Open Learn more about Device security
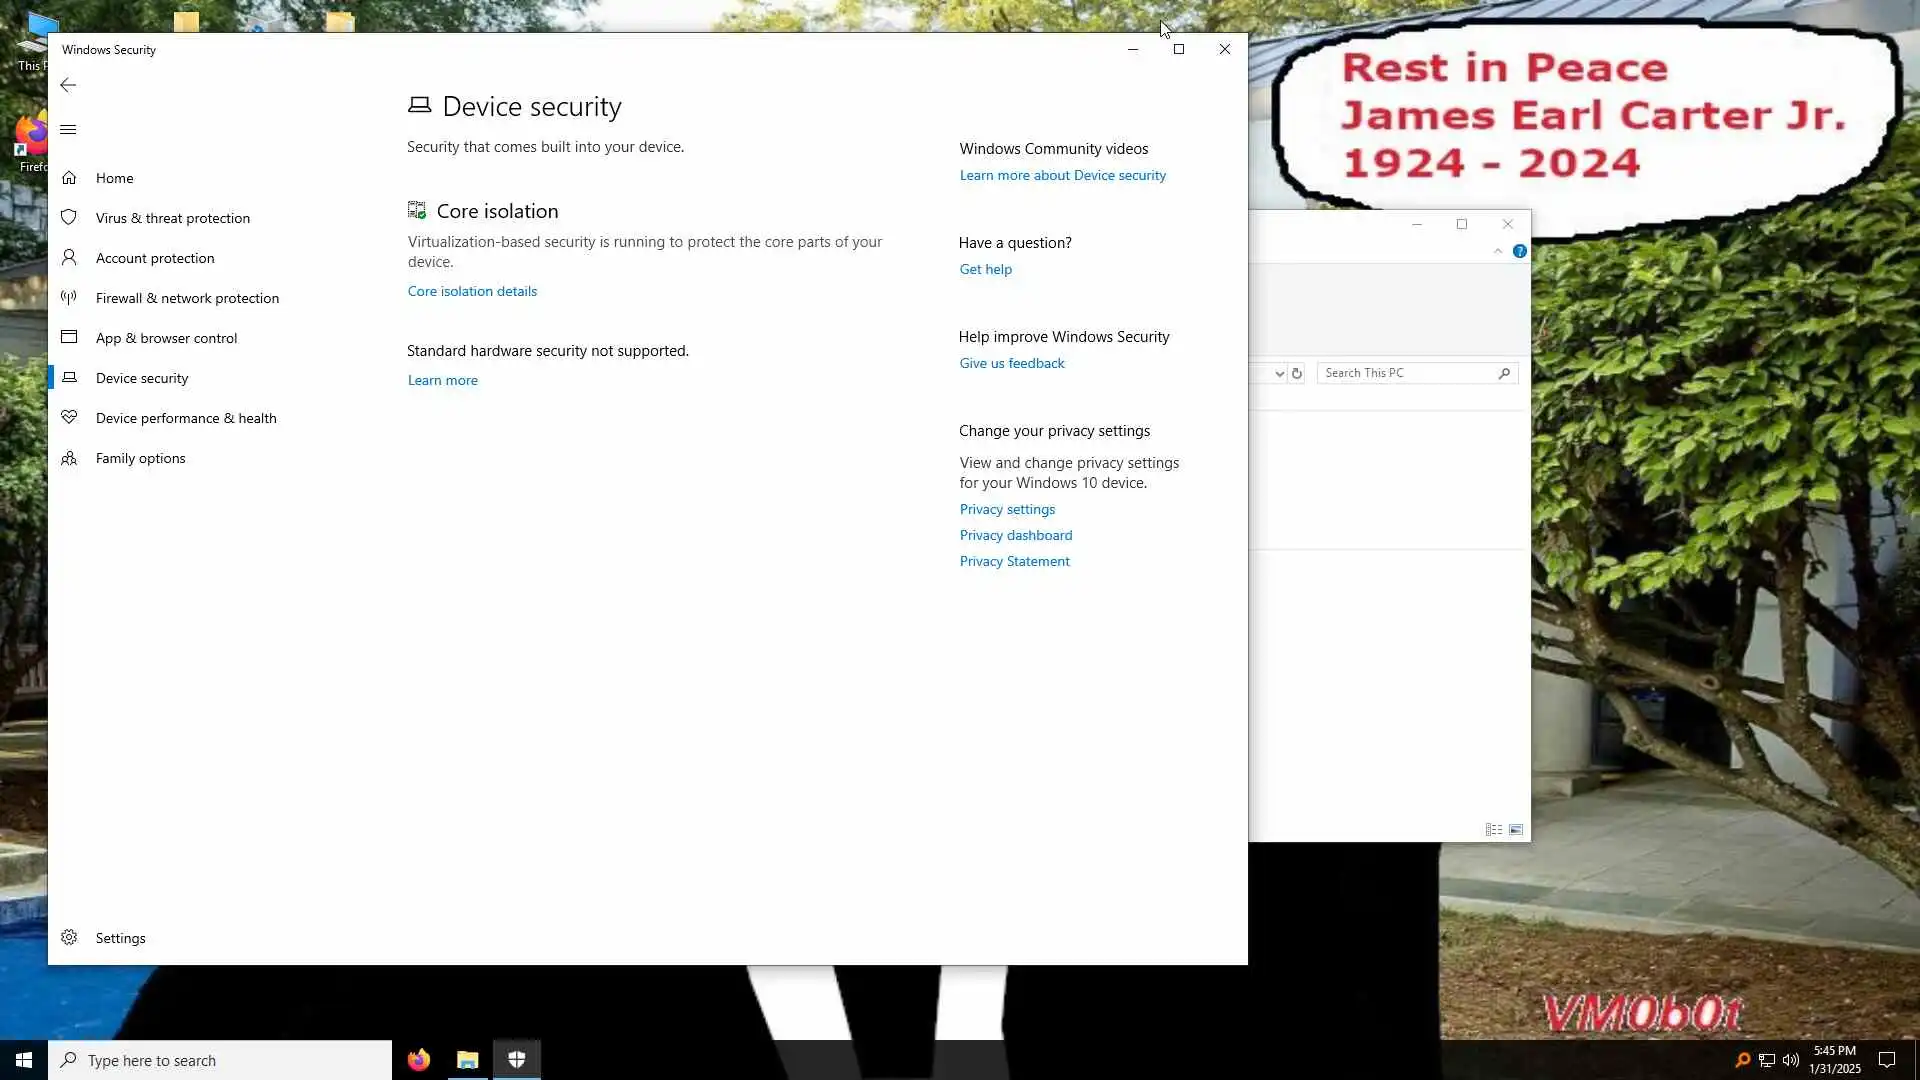The height and width of the screenshot is (1080, 1920). [x=1062, y=175]
